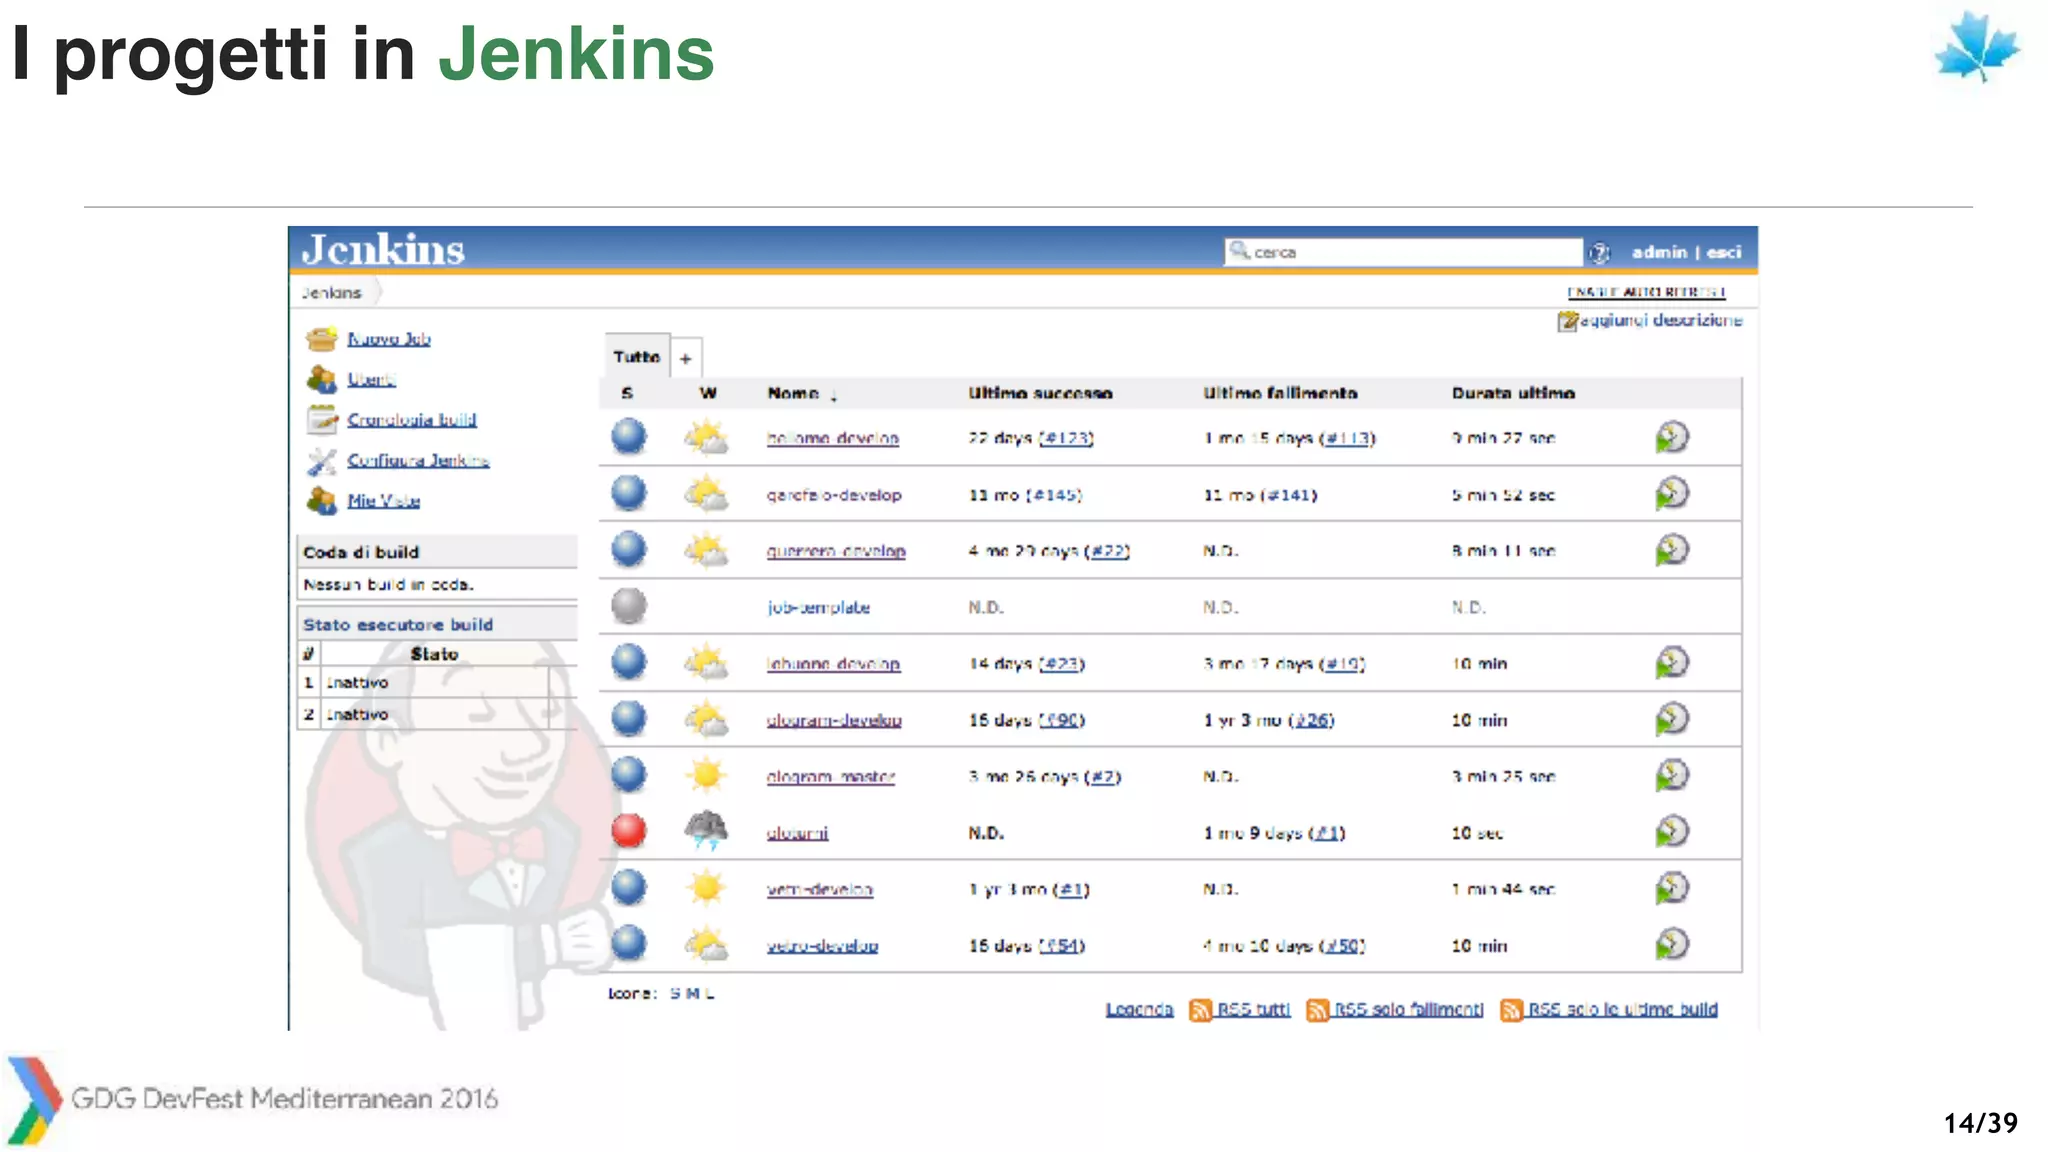The image size is (2048, 1152).
Task: Open the Utenti link
Action: (x=371, y=379)
